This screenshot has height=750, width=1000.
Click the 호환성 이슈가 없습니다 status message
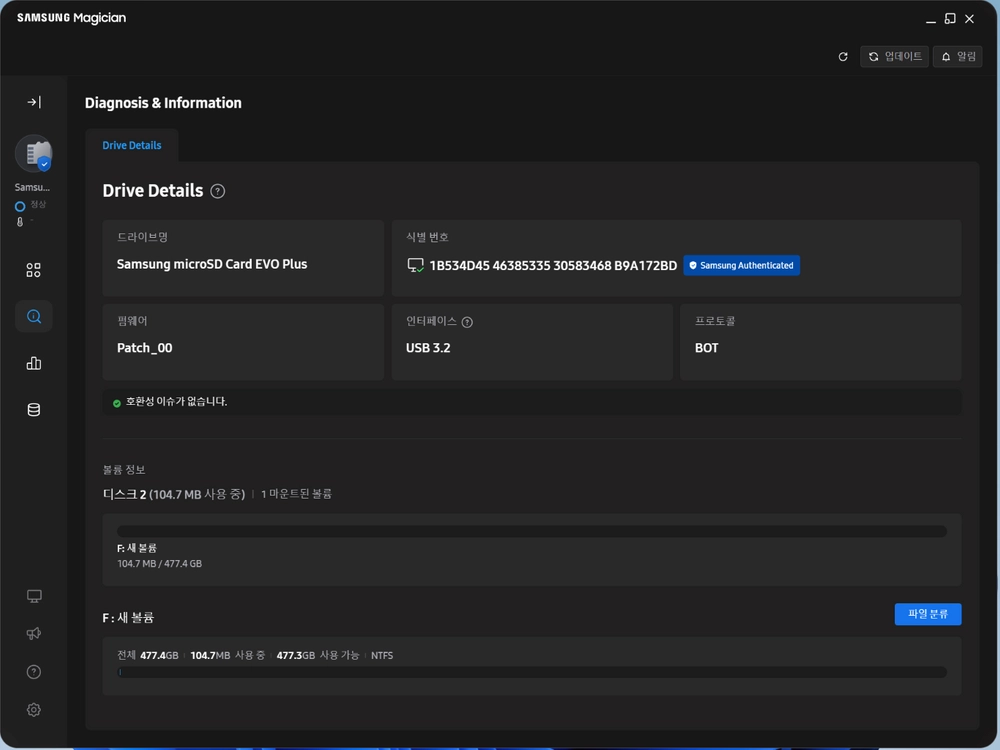tap(176, 402)
